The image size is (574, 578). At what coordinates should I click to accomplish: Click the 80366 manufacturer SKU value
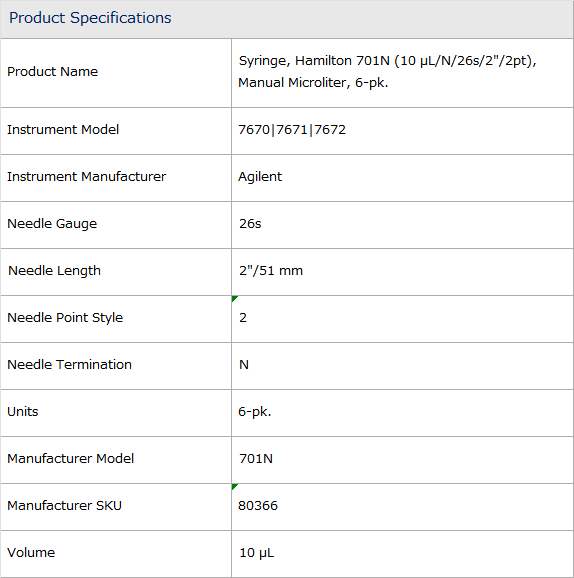coord(258,506)
